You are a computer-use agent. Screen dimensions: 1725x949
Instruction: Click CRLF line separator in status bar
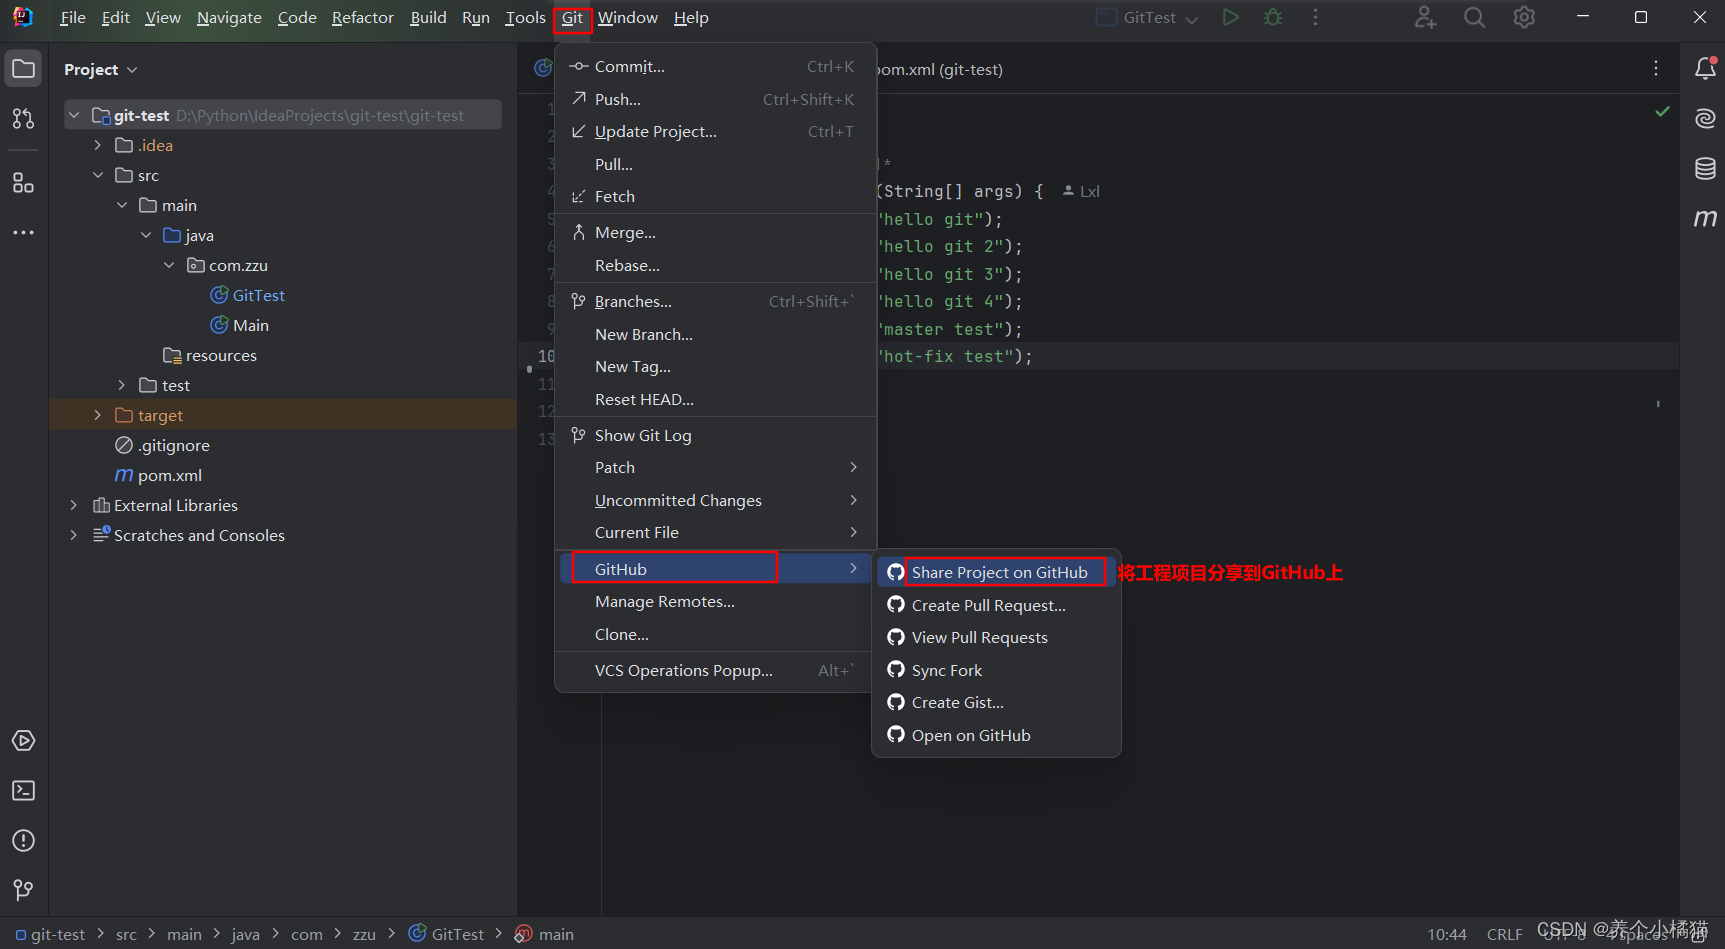(1504, 934)
